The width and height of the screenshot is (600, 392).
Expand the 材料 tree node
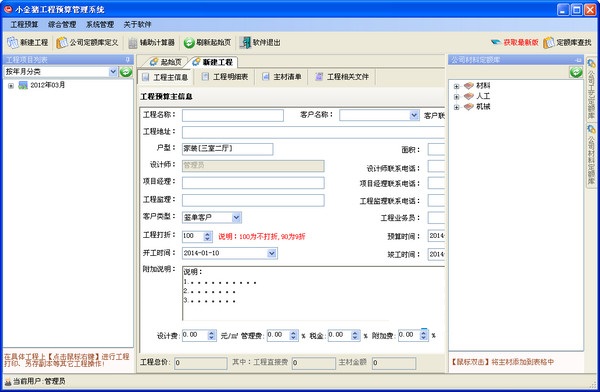456,86
